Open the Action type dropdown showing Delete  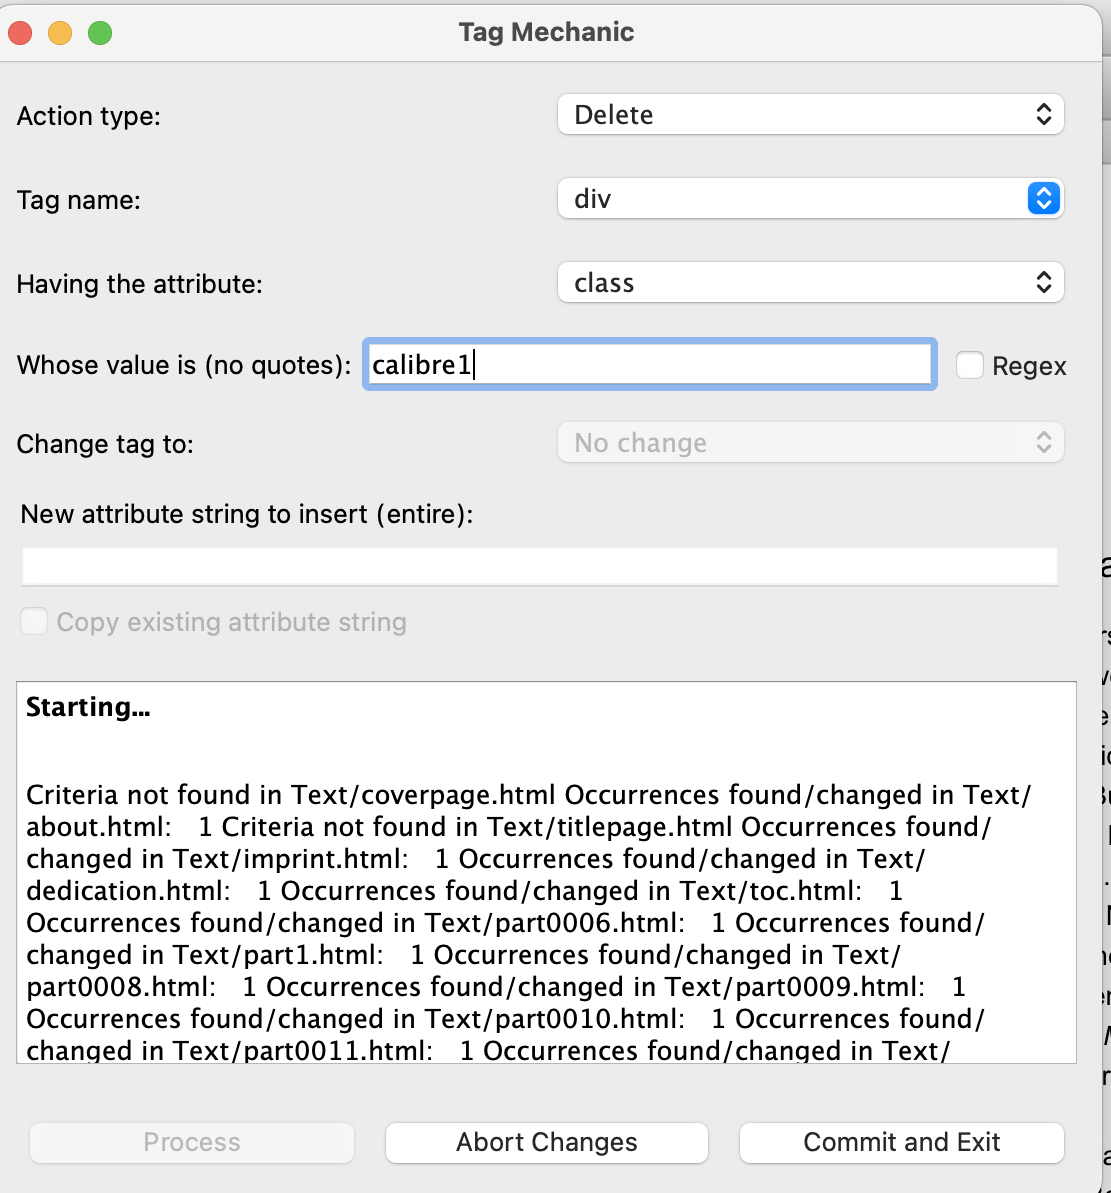click(x=810, y=115)
